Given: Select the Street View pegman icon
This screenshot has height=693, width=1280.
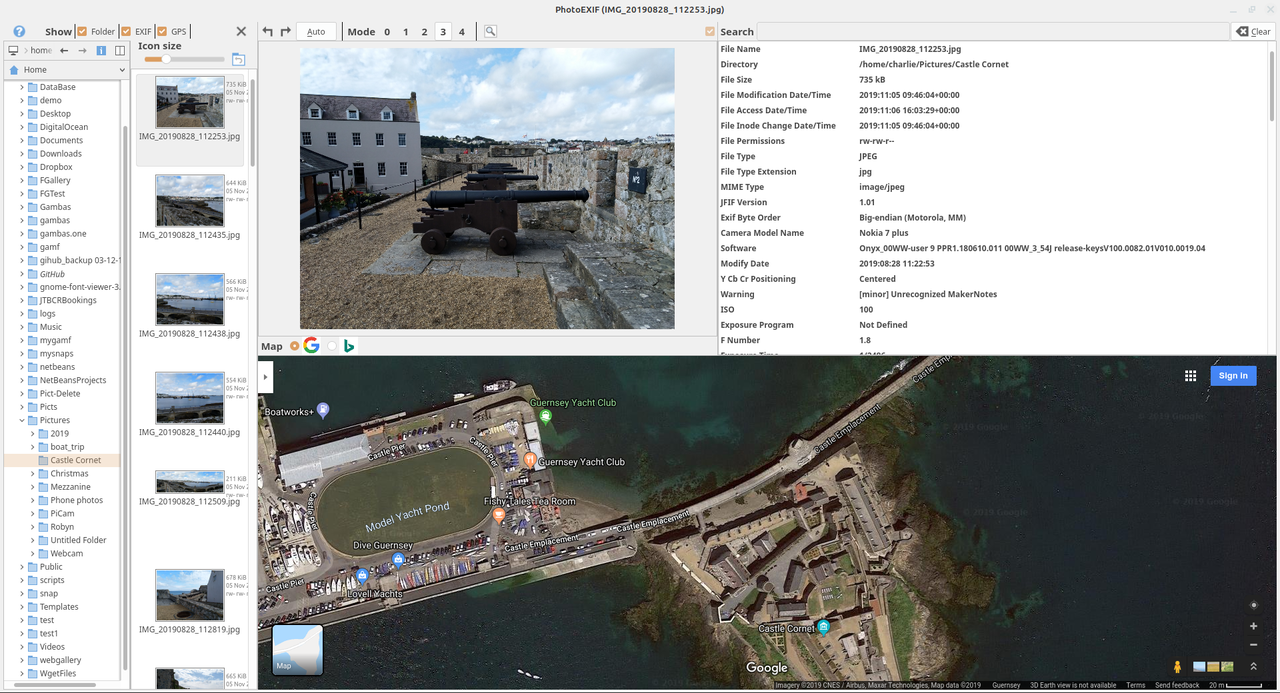Looking at the screenshot, I should coord(1177,667).
